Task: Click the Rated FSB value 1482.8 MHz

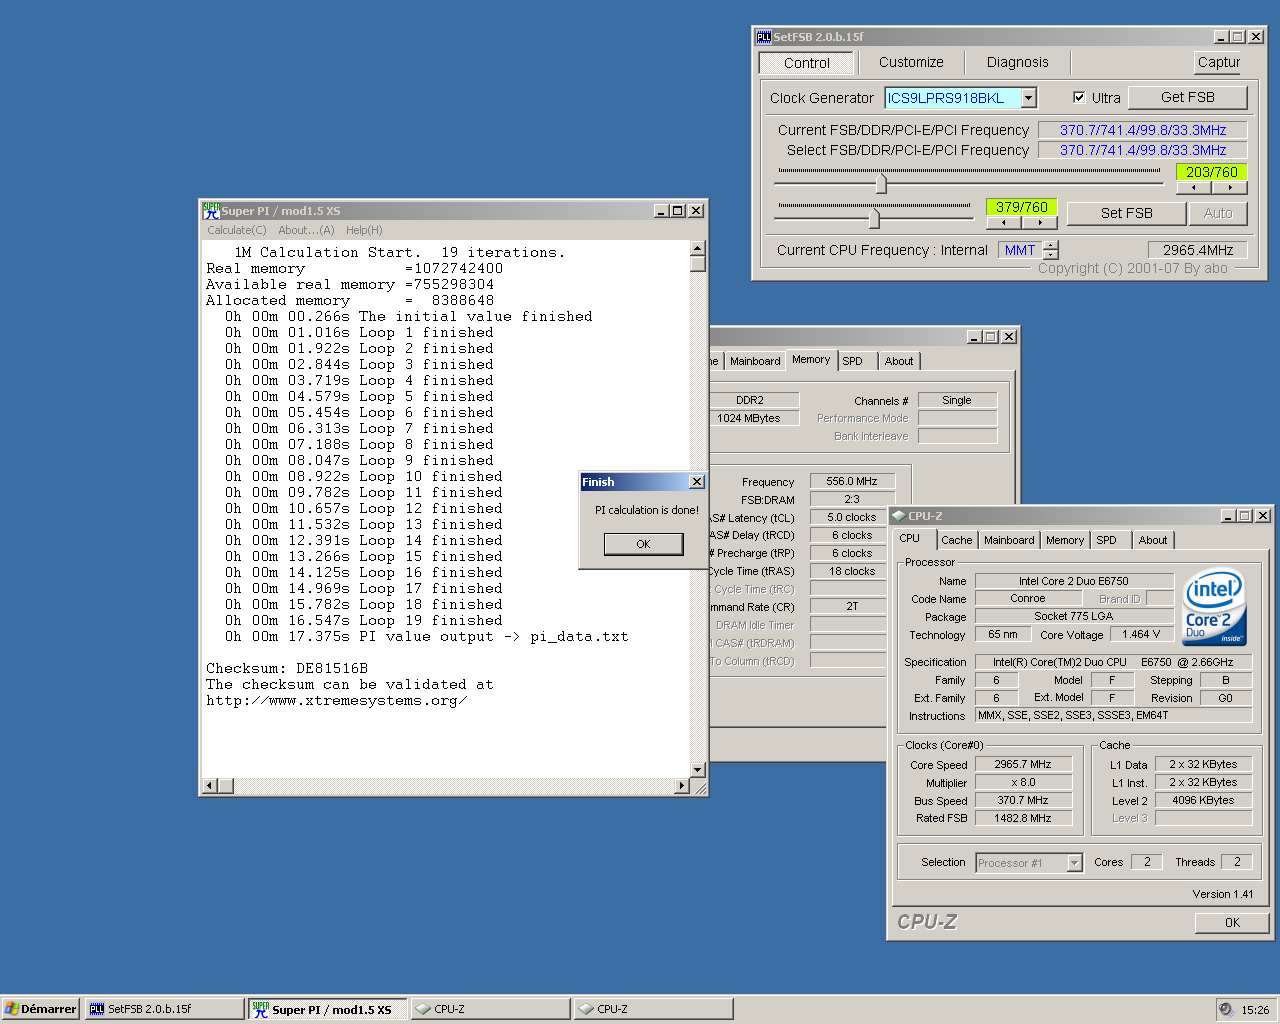Action: point(1023,818)
